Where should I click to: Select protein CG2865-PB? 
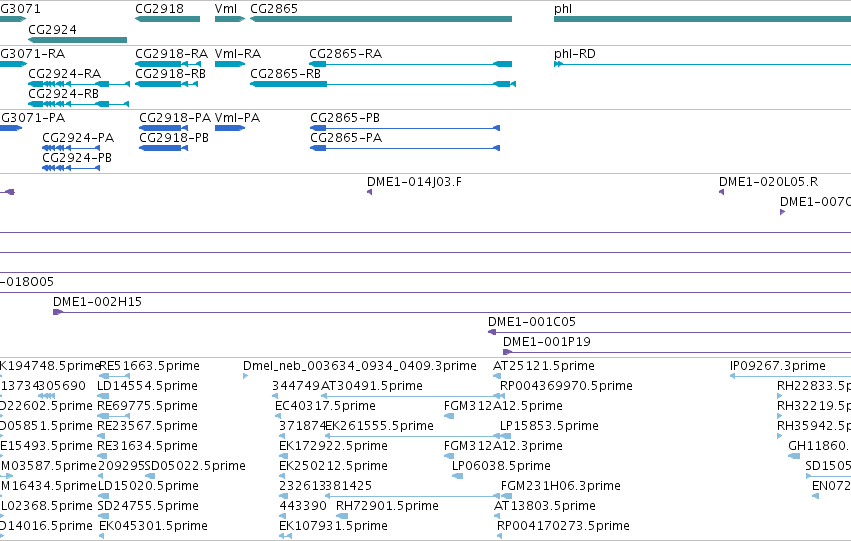click(x=405, y=128)
